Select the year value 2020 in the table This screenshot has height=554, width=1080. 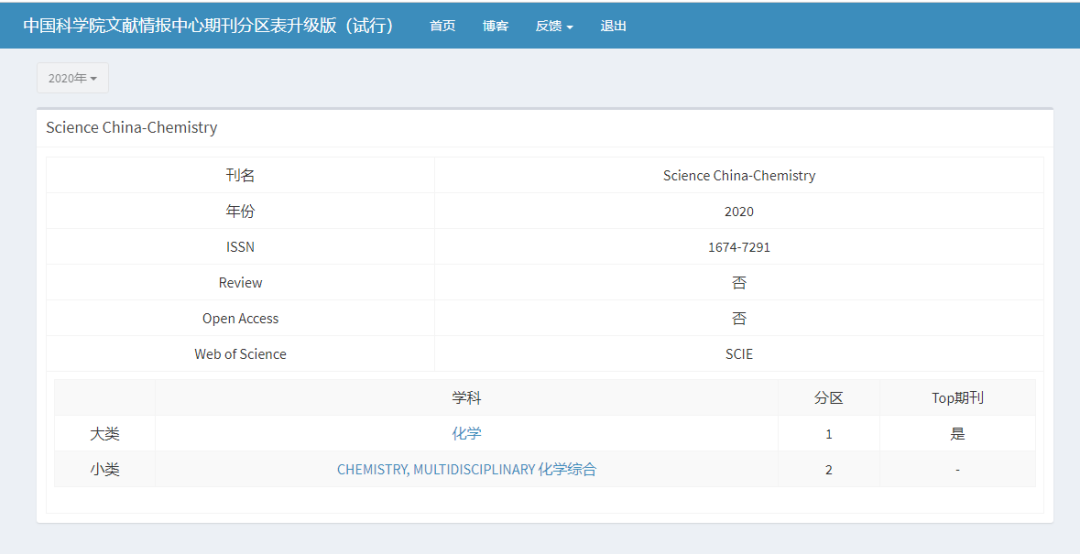pyautogui.click(x=739, y=212)
